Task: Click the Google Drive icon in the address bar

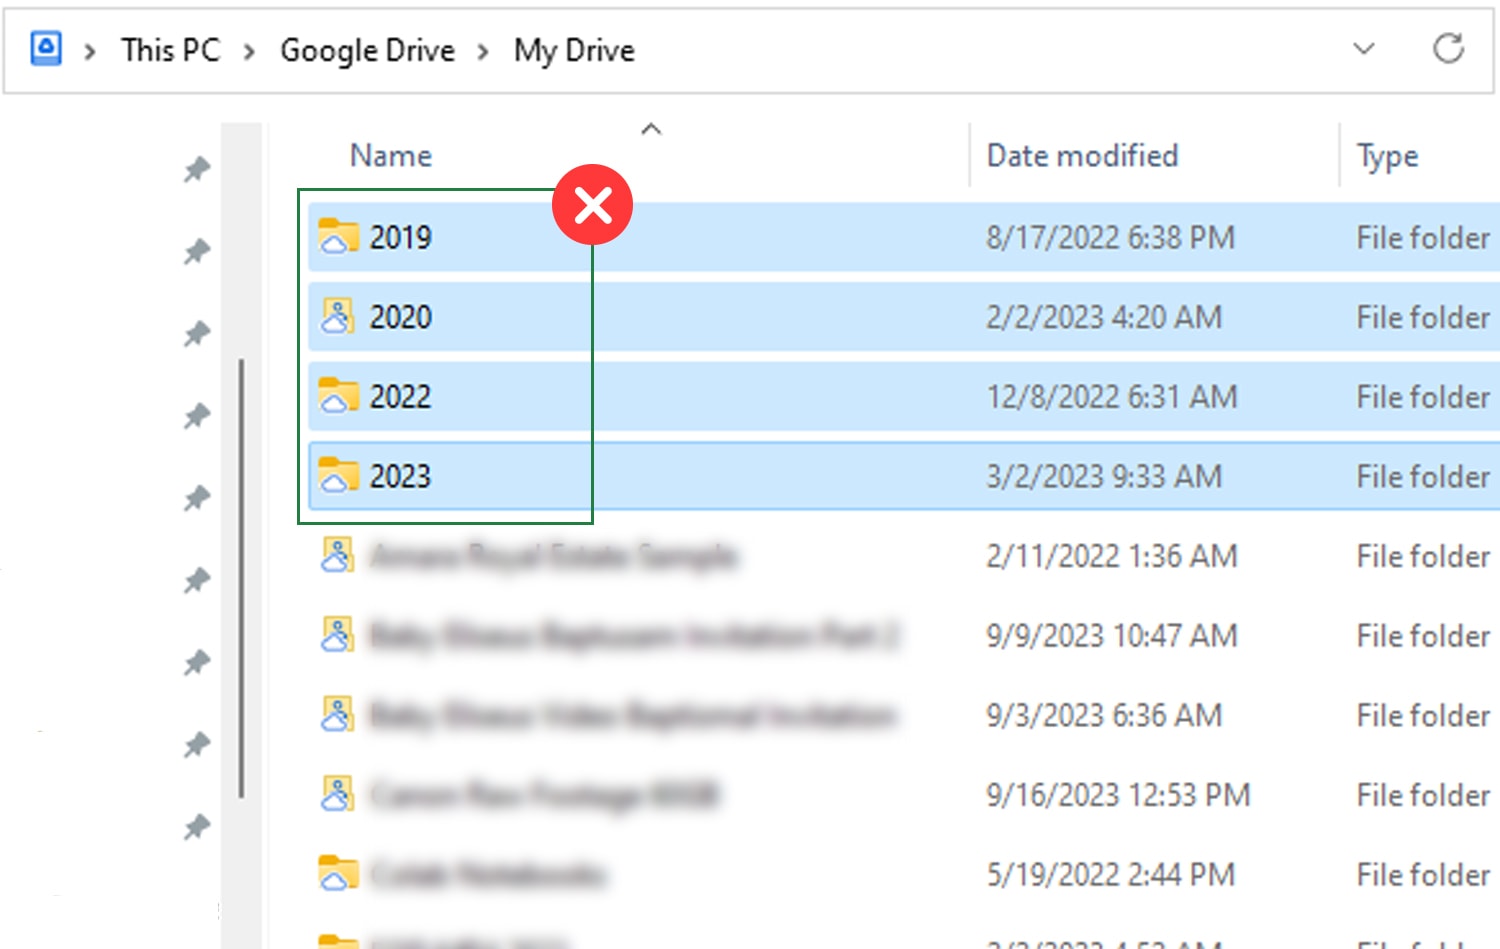Action: click(45, 49)
